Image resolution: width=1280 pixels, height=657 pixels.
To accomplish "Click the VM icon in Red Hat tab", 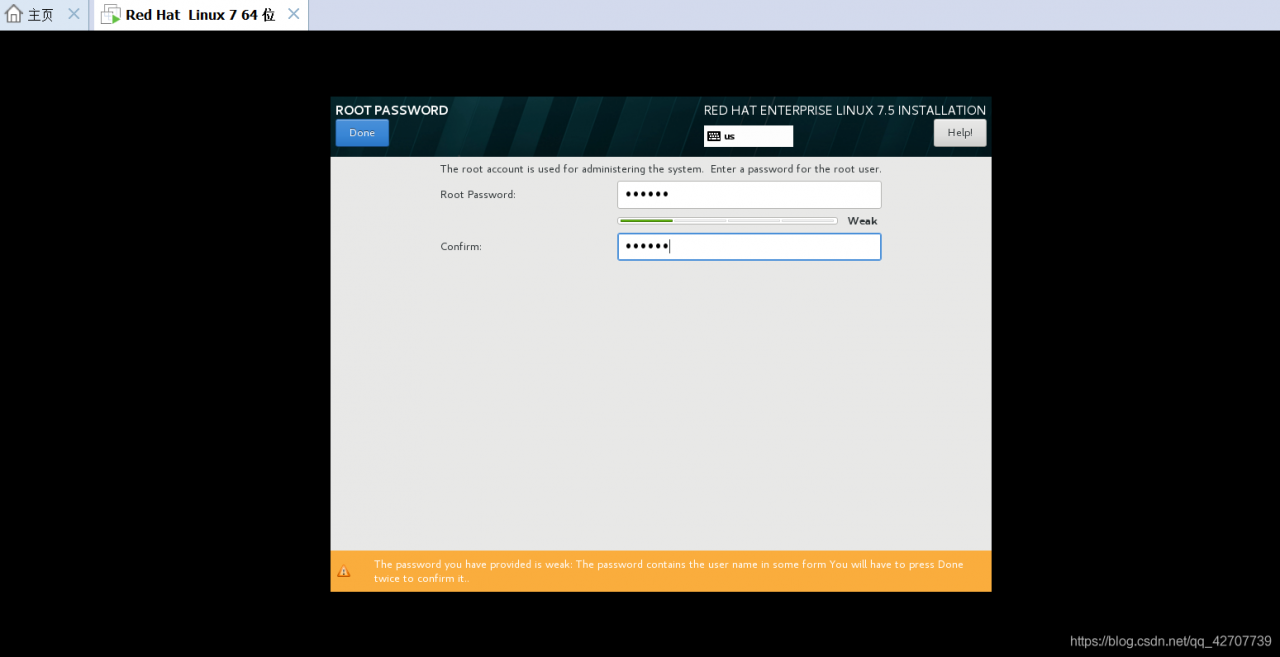I will point(111,15).
